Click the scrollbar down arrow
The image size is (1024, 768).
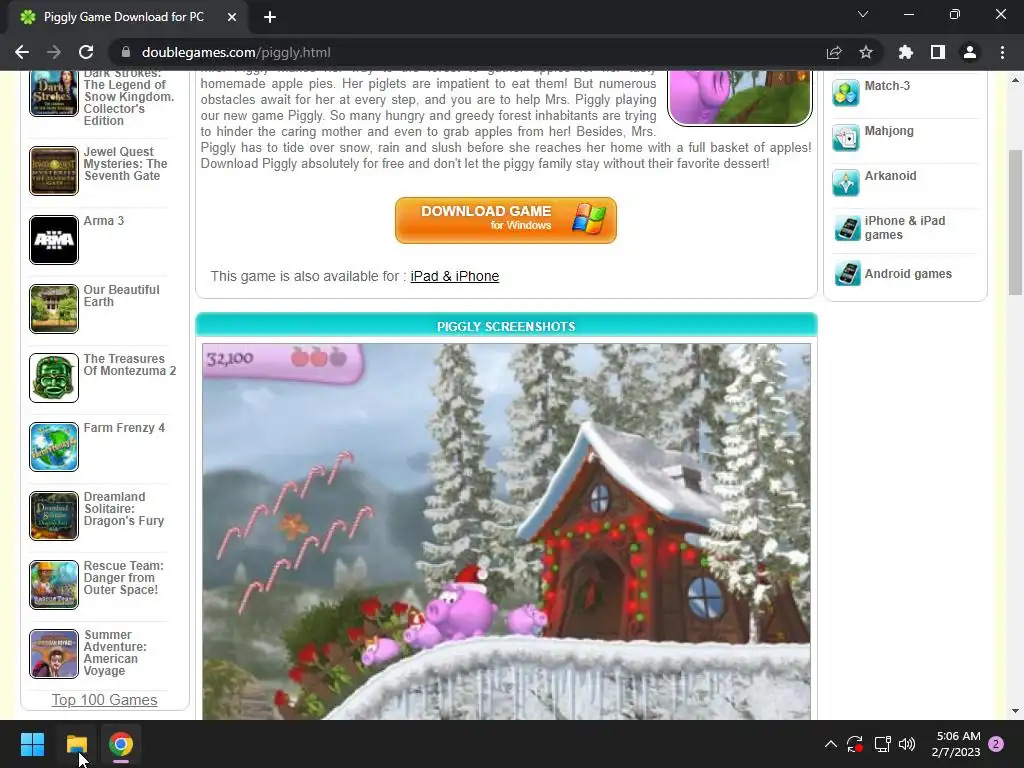[x=1015, y=711]
